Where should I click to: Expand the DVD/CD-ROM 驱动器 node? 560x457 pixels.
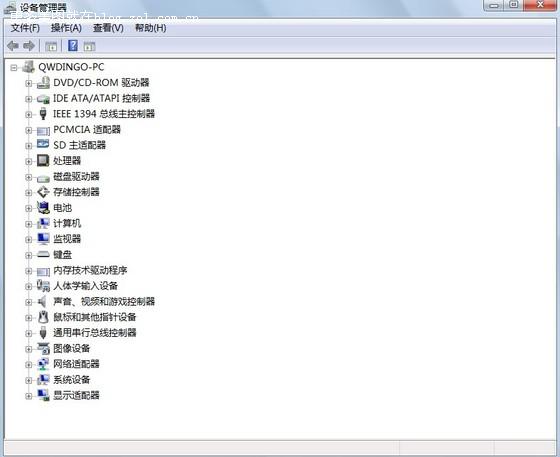tap(29, 83)
